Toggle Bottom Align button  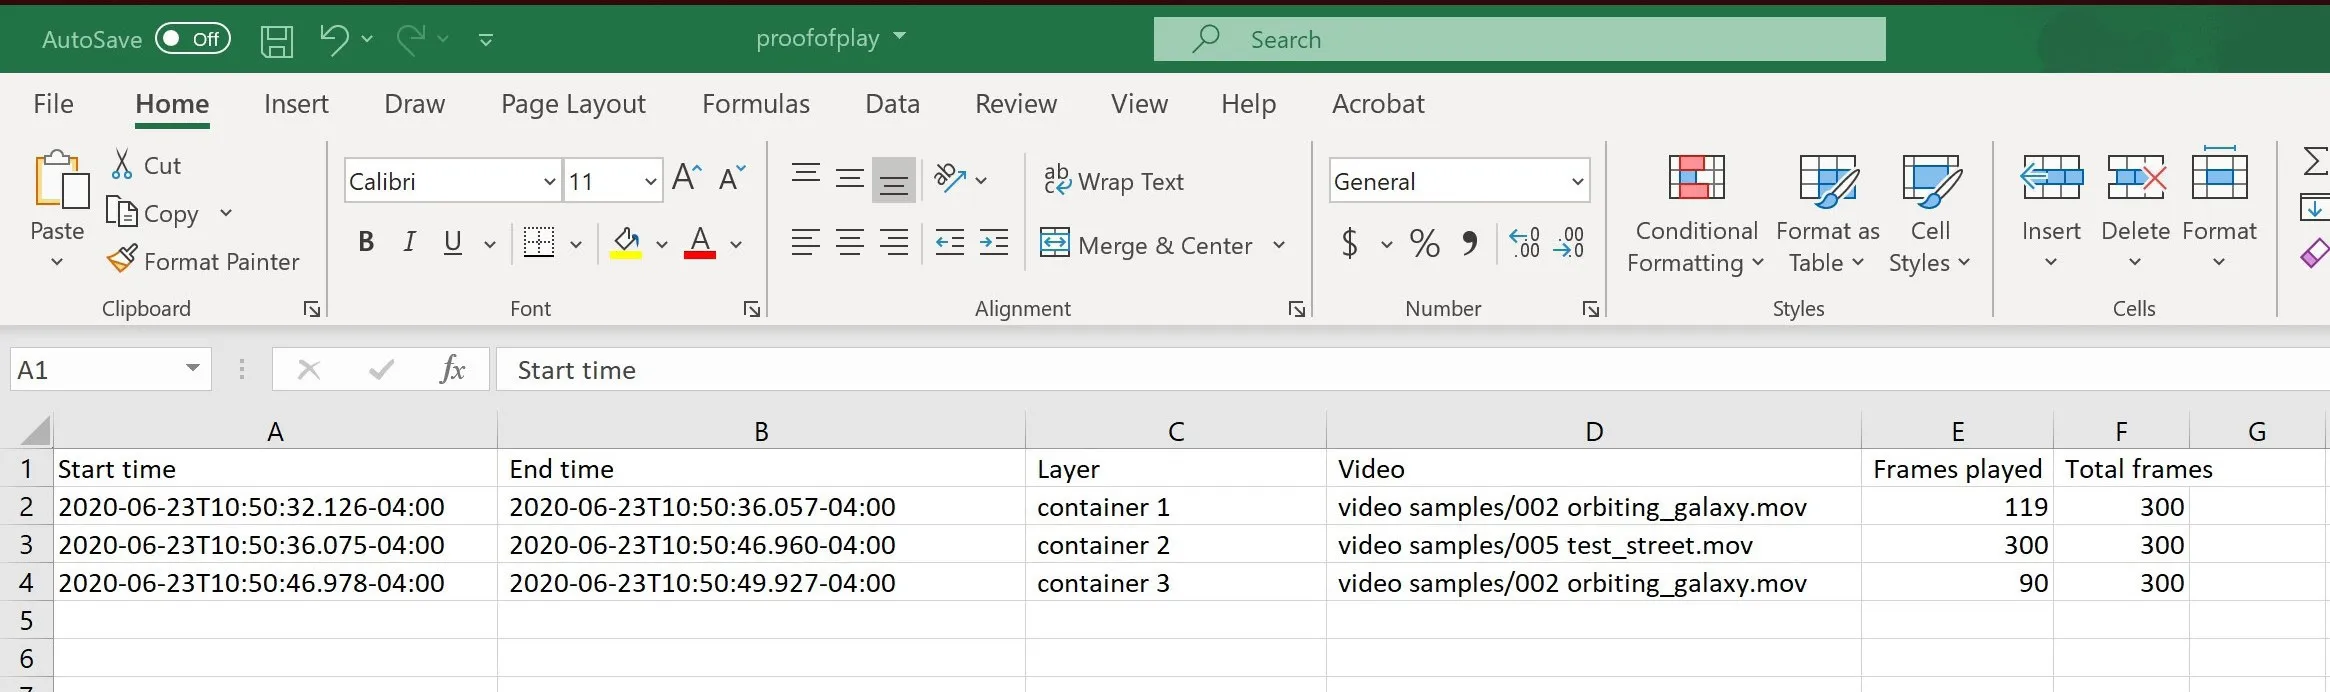pyautogui.click(x=894, y=180)
